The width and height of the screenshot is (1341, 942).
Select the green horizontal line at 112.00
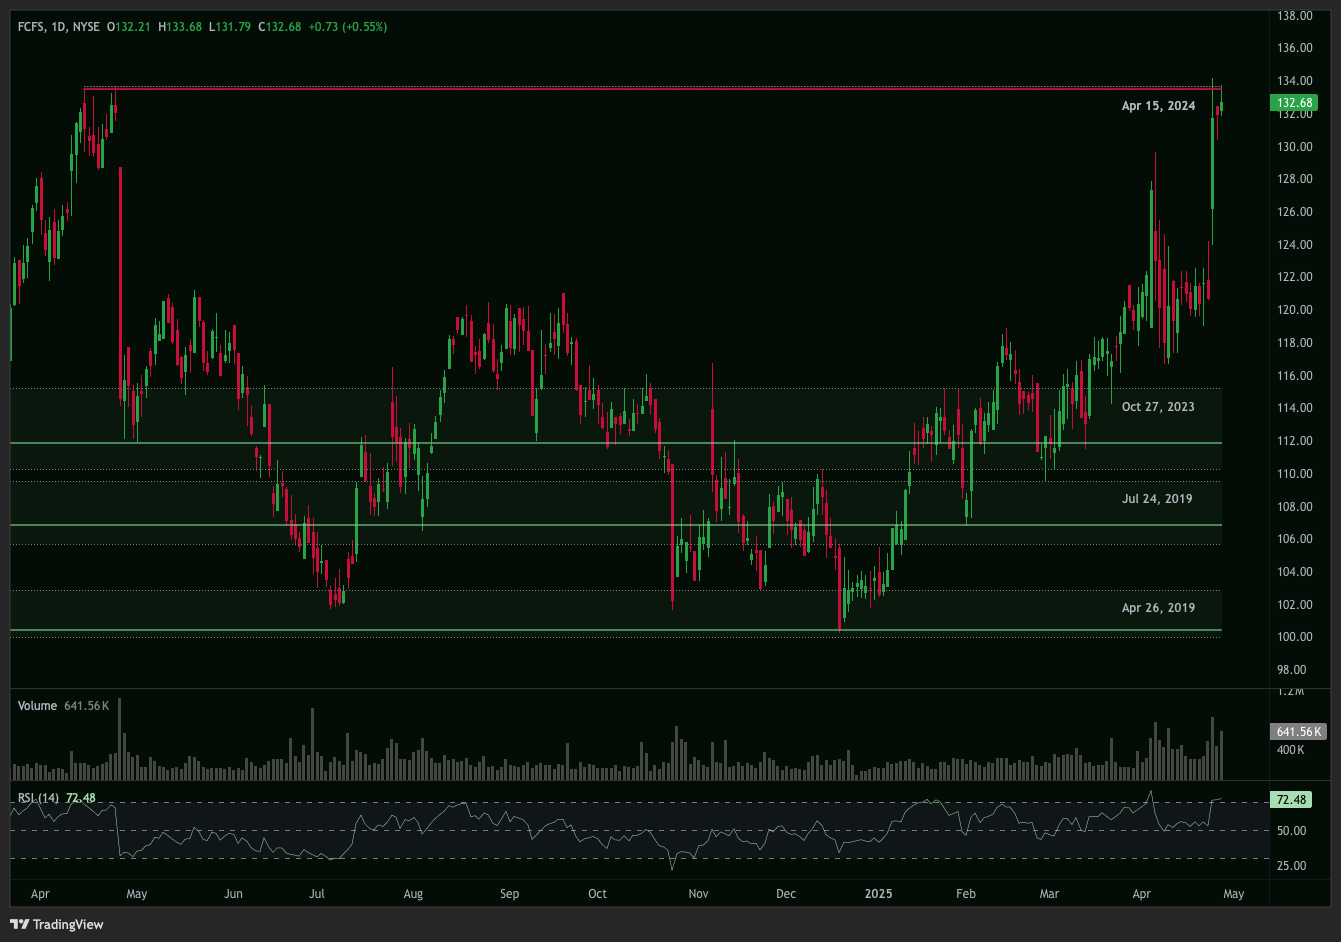[x=616, y=442]
